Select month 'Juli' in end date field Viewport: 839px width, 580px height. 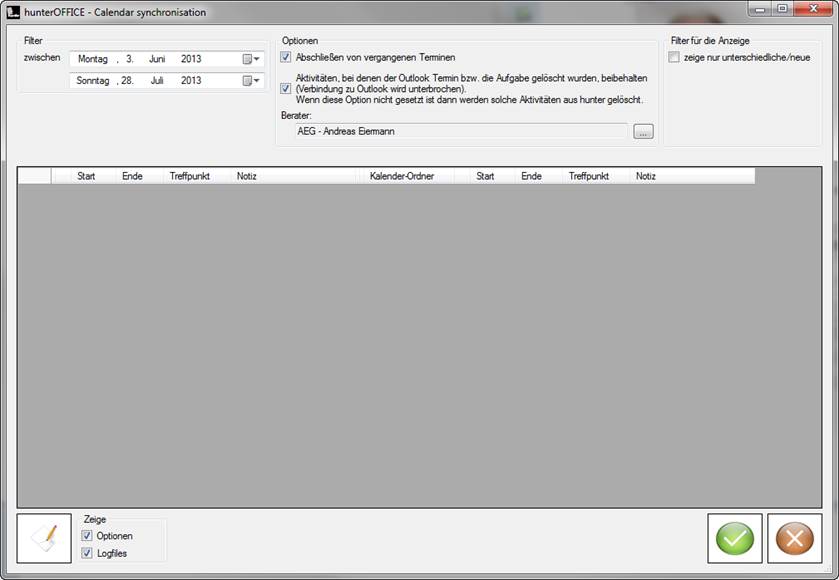(157, 81)
